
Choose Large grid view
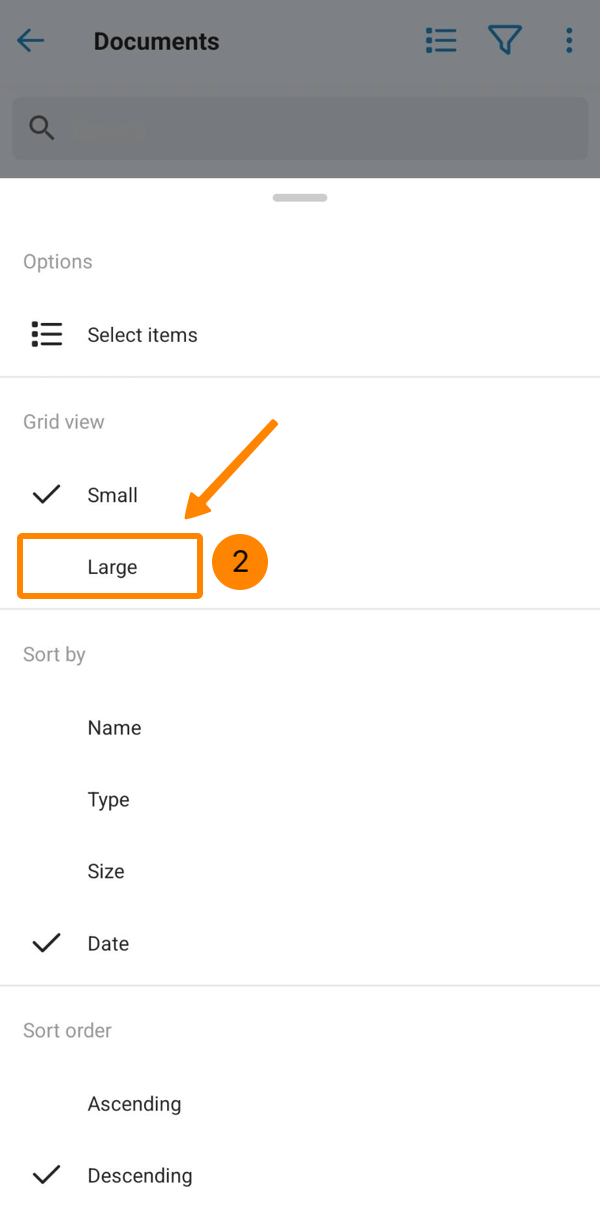112,567
